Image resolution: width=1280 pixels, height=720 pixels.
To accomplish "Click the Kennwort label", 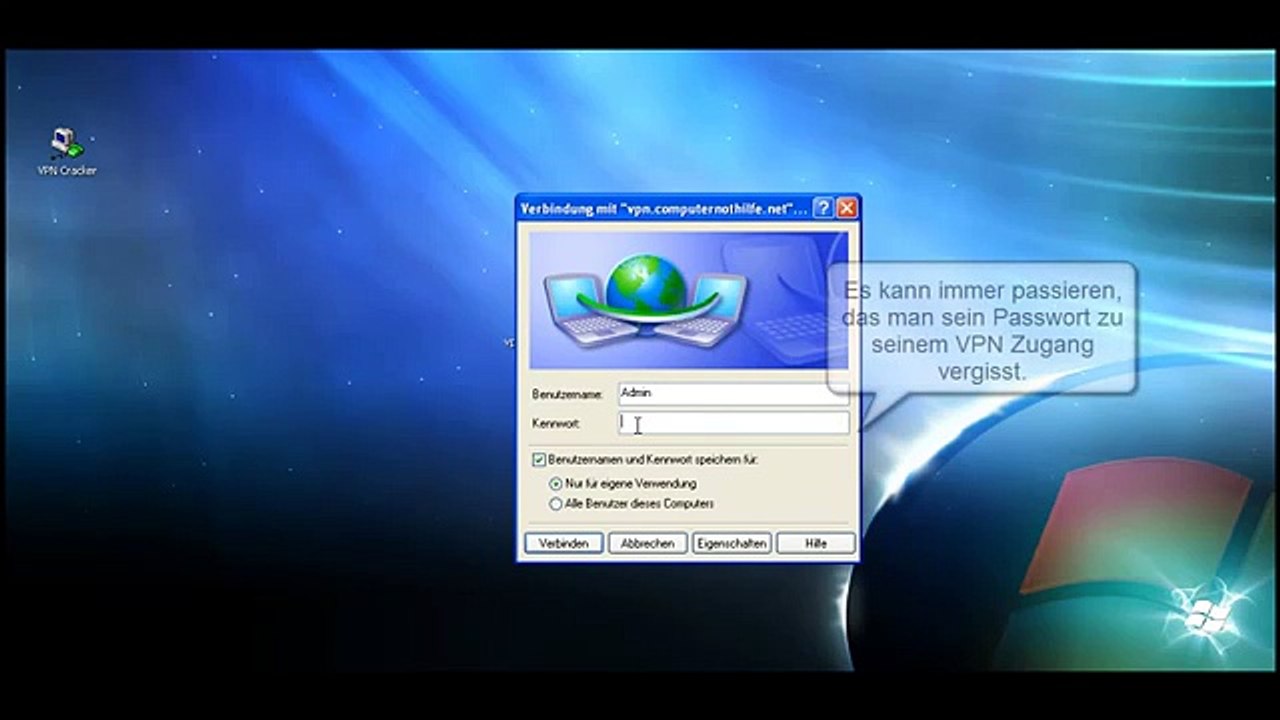I will point(556,424).
